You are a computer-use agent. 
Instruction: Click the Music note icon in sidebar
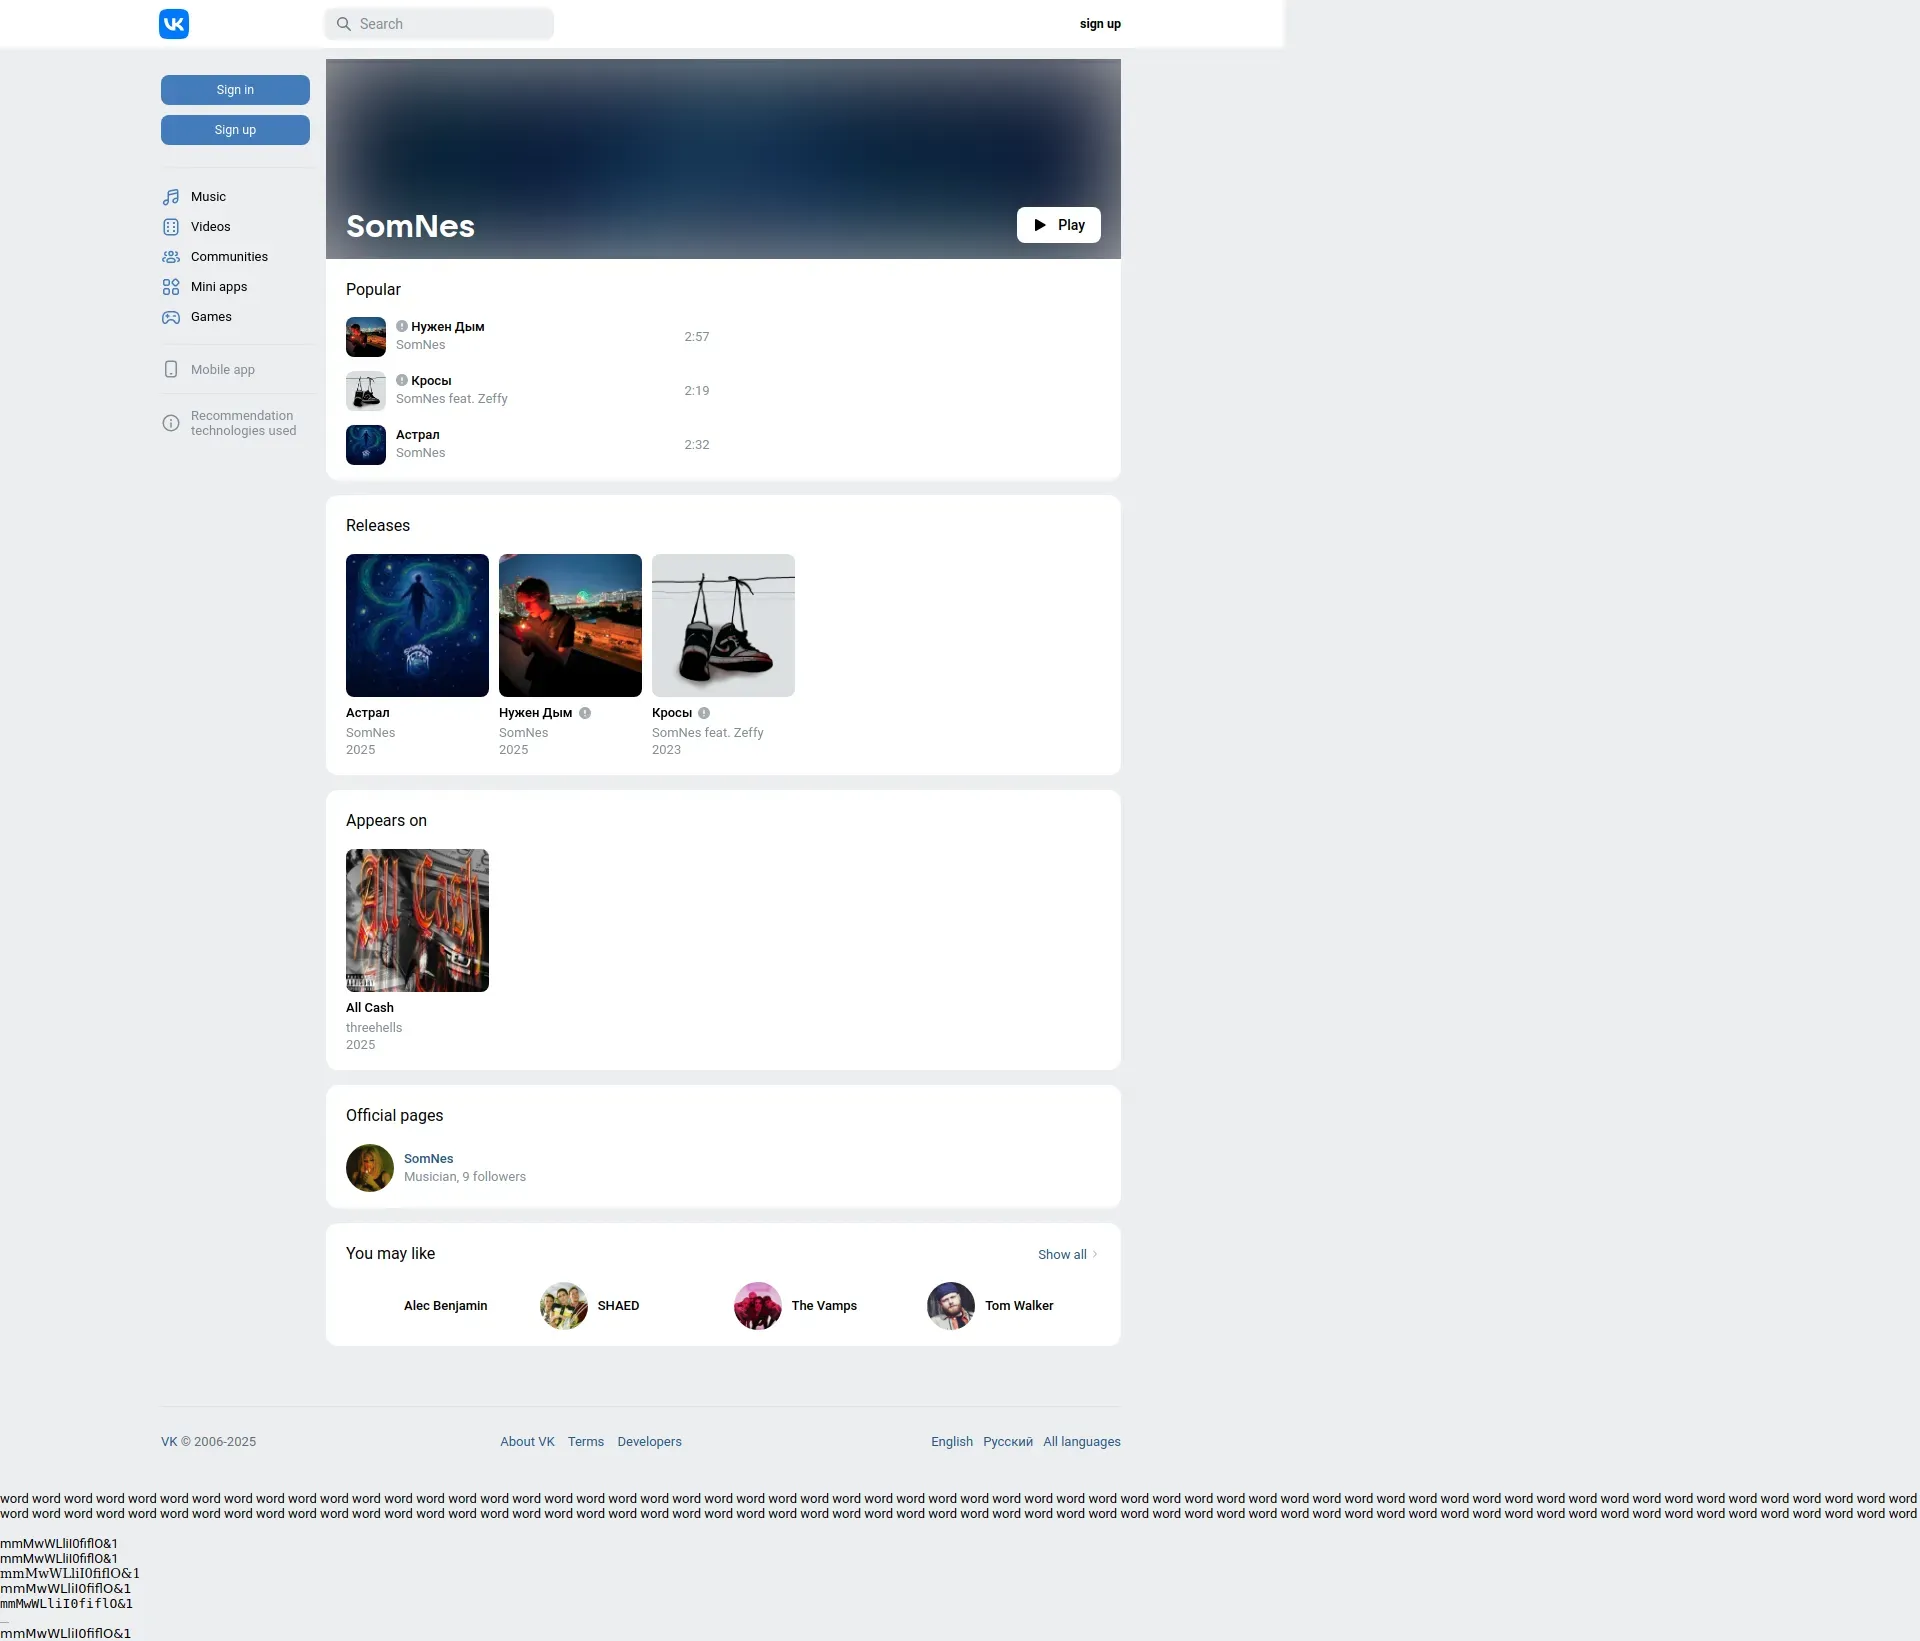coord(171,197)
